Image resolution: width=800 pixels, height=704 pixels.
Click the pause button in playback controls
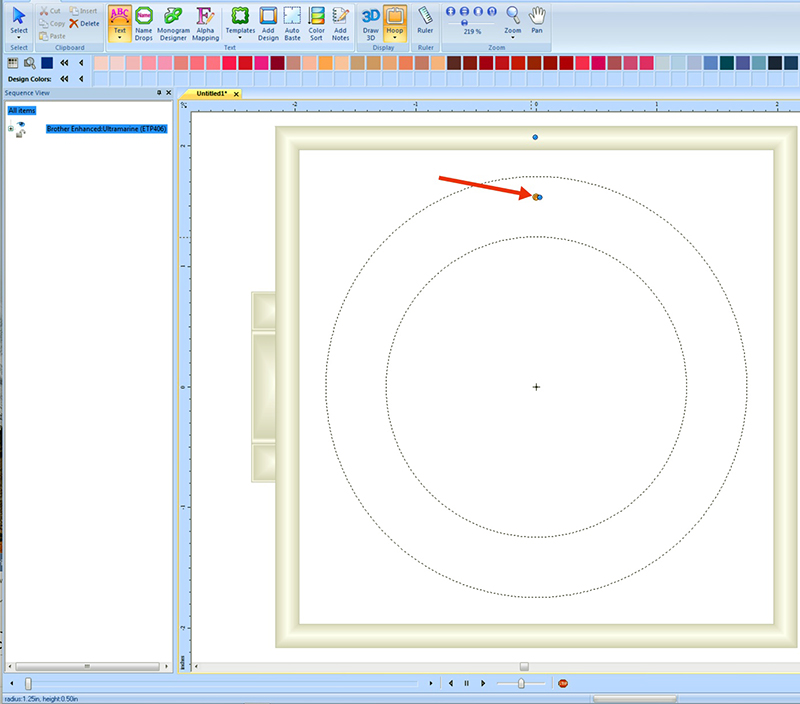(x=466, y=683)
